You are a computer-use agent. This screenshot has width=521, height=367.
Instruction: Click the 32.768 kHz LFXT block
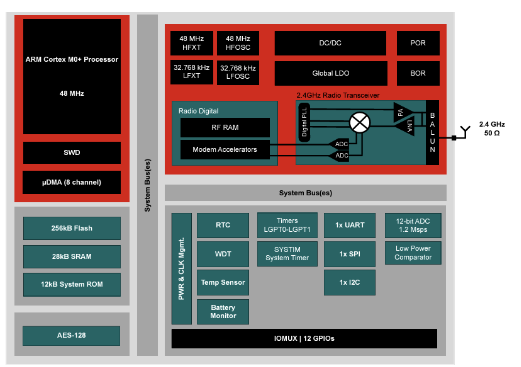(191, 72)
